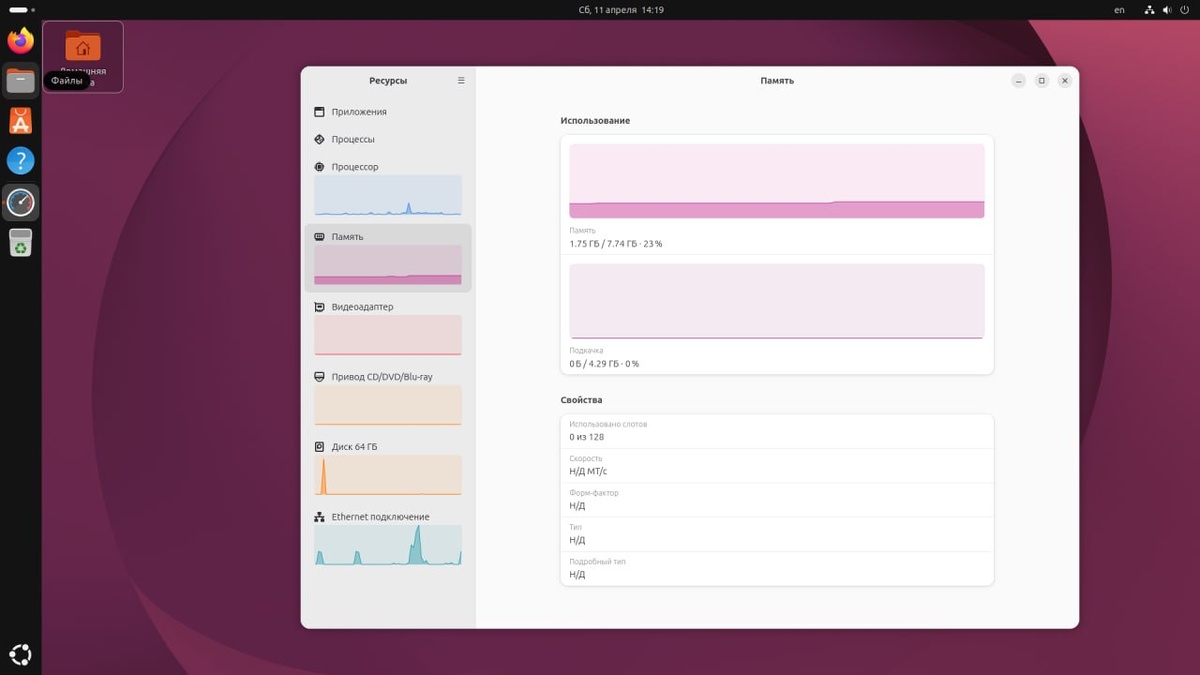1200x675 pixels.
Task: Click the disk 64 ГБ mini graph
Action: click(x=388, y=475)
